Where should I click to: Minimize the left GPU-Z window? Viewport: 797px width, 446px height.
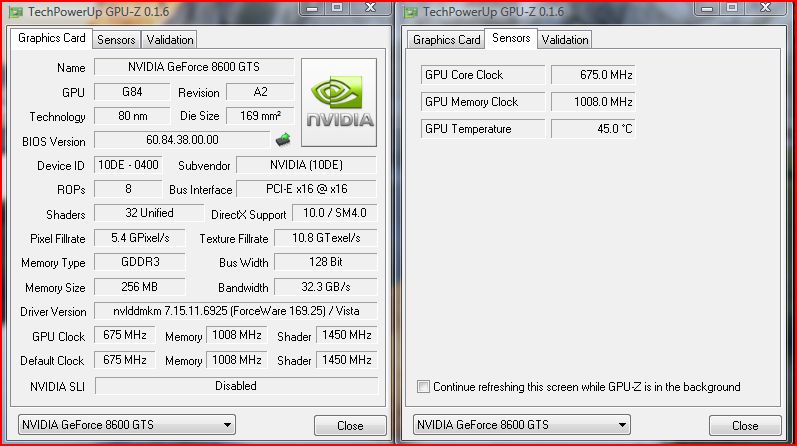point(312,8)
